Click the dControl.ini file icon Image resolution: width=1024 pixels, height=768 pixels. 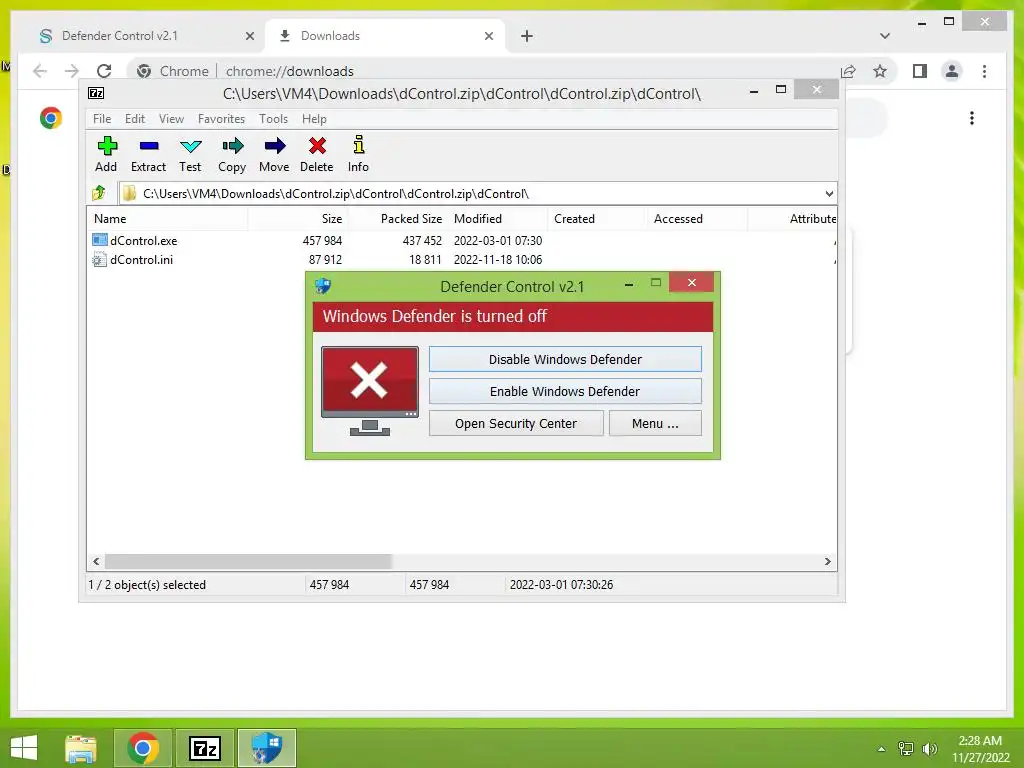[99, 259]
